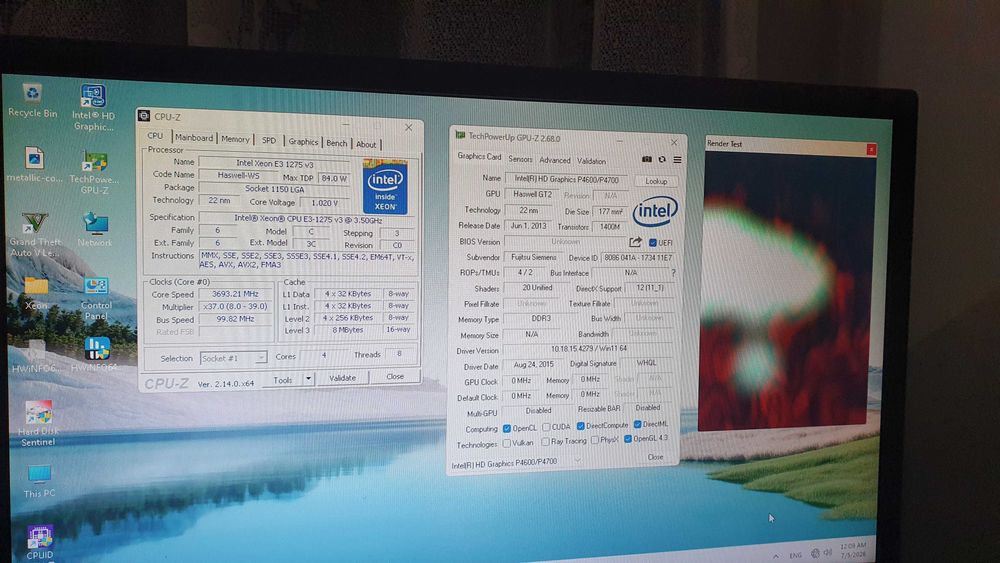This screenshot has width=1000, height=563.
Task: Open the Validation tab in GPU-Z
Action: [x=591, y=161]
